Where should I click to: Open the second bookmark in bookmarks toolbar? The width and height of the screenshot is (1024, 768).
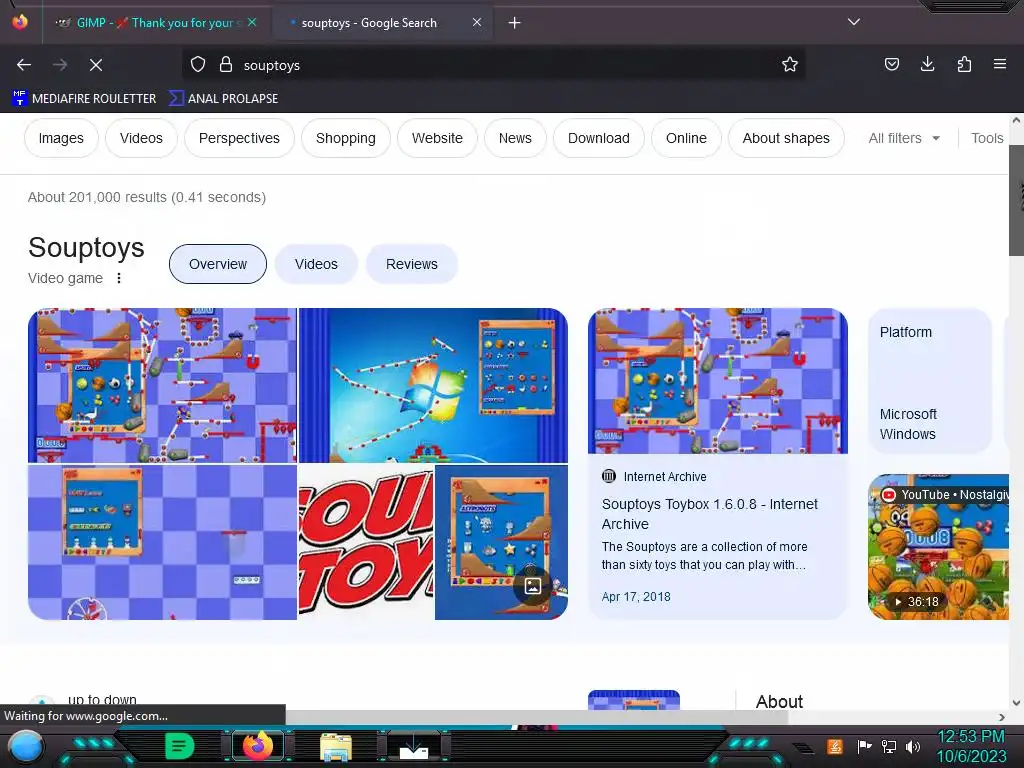[x=223, y=99]
